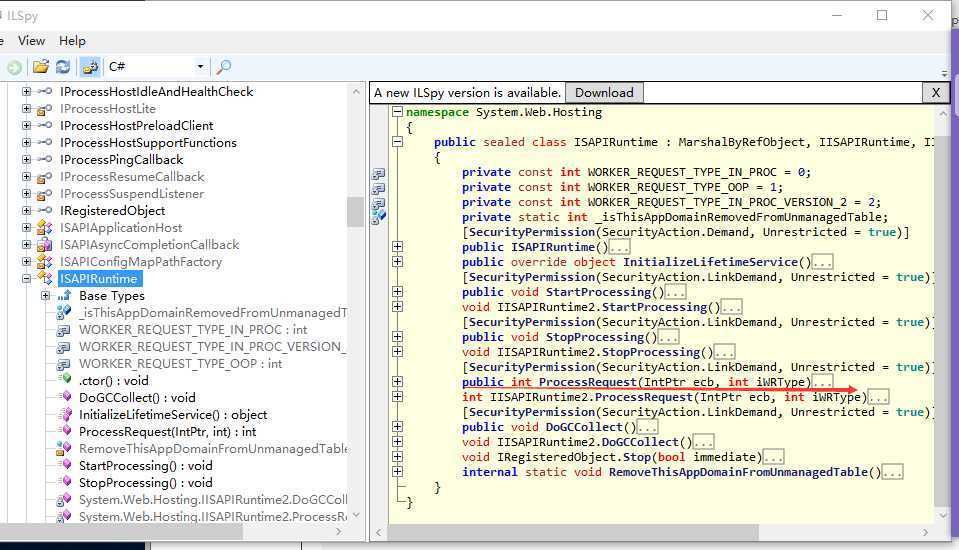Click the code margin icon beside WORKER_REQUEST_TYPE_IN_PROC
This screenshot has height=550, width=959.
pos(379,173)
